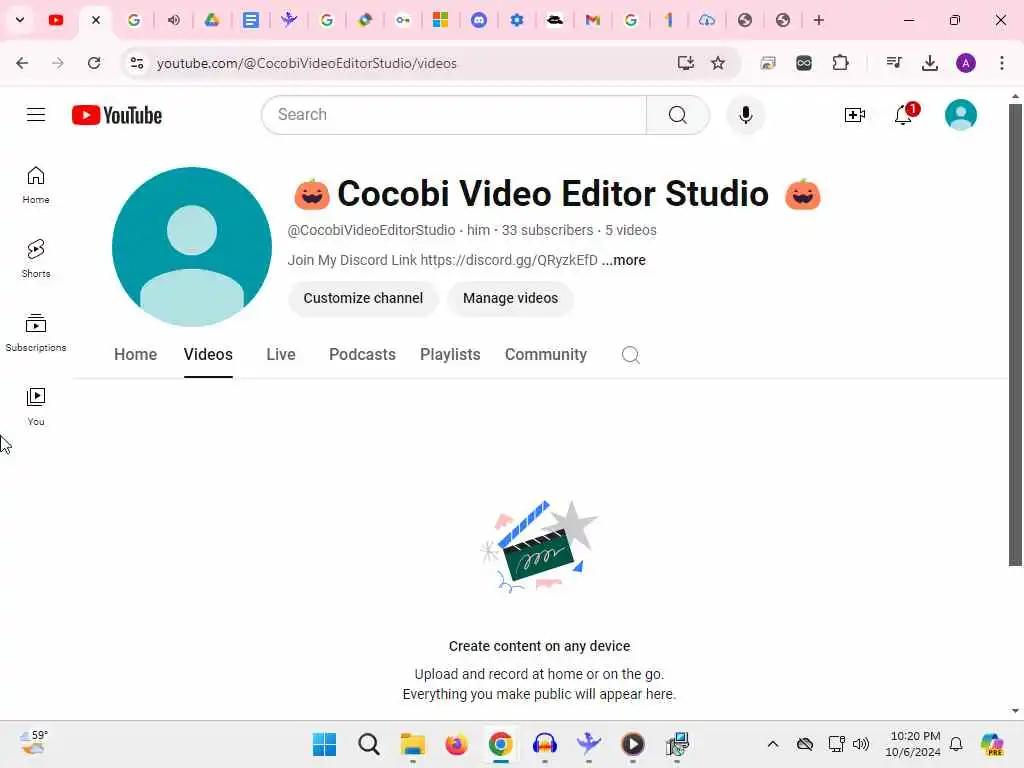Open the Community tab
Image resolution: width=1024 pixels, height=768 pixels.
pyautogui.click(x=546, y=355)
